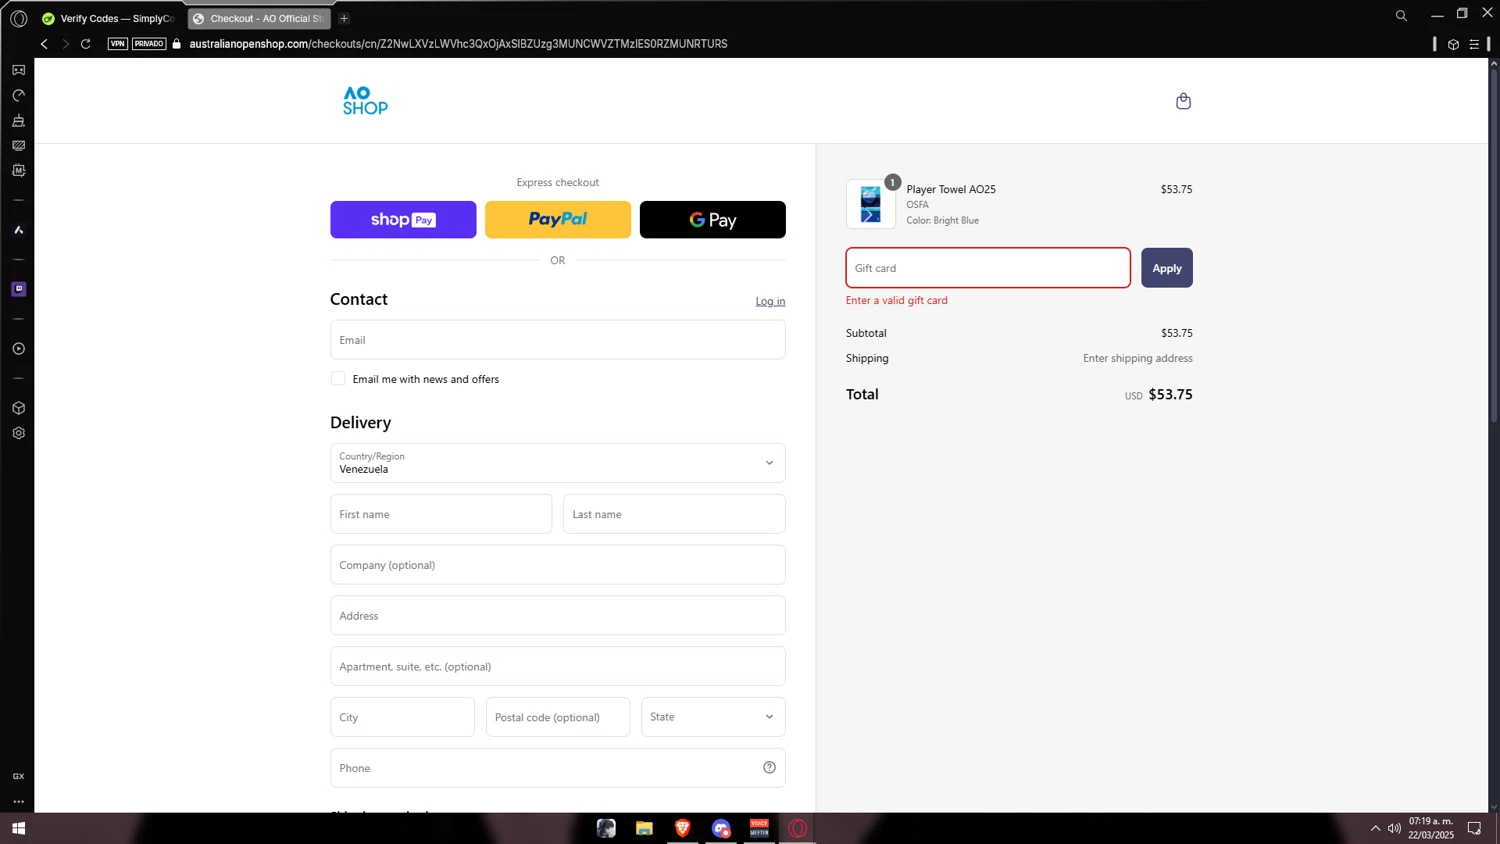
Task: Focus the Phone field
Action: click(558, 768)
